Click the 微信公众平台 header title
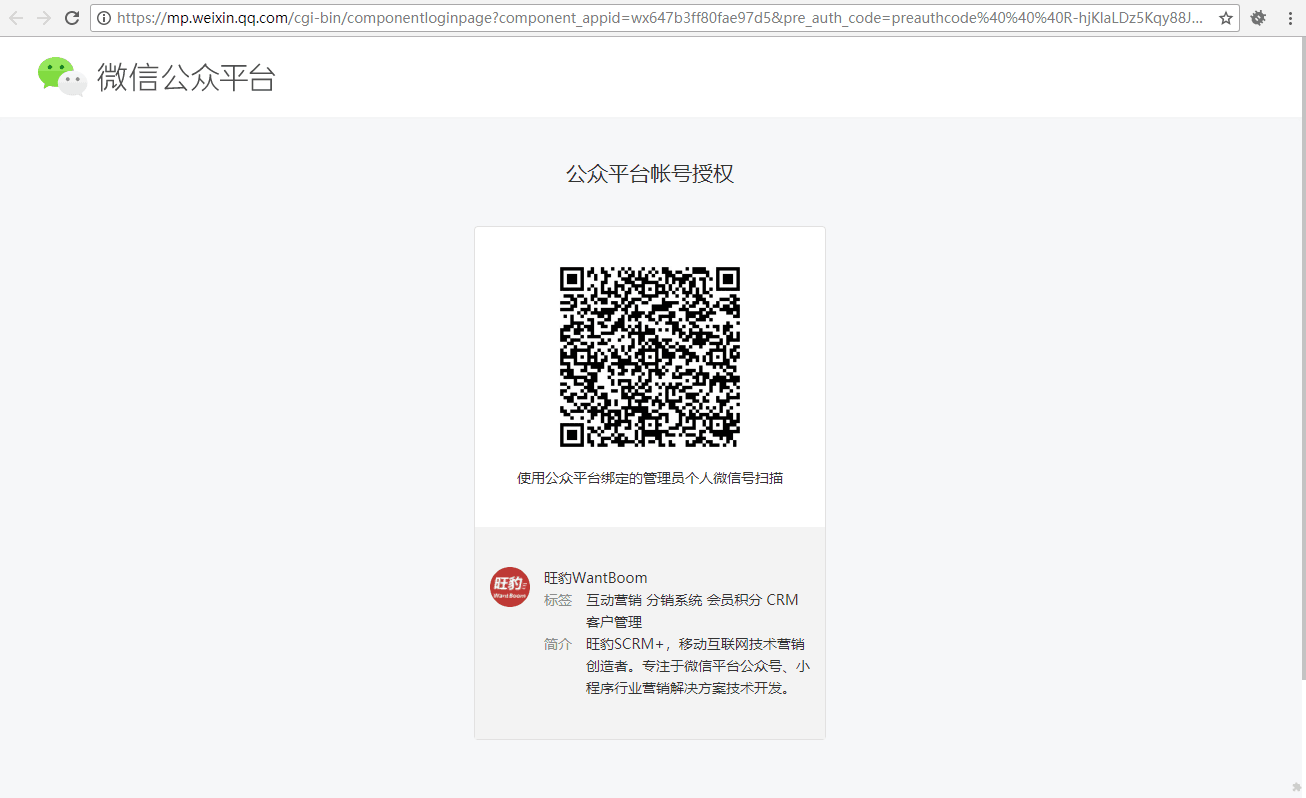This screenshot has height=798, width=1306. (186, 77)
